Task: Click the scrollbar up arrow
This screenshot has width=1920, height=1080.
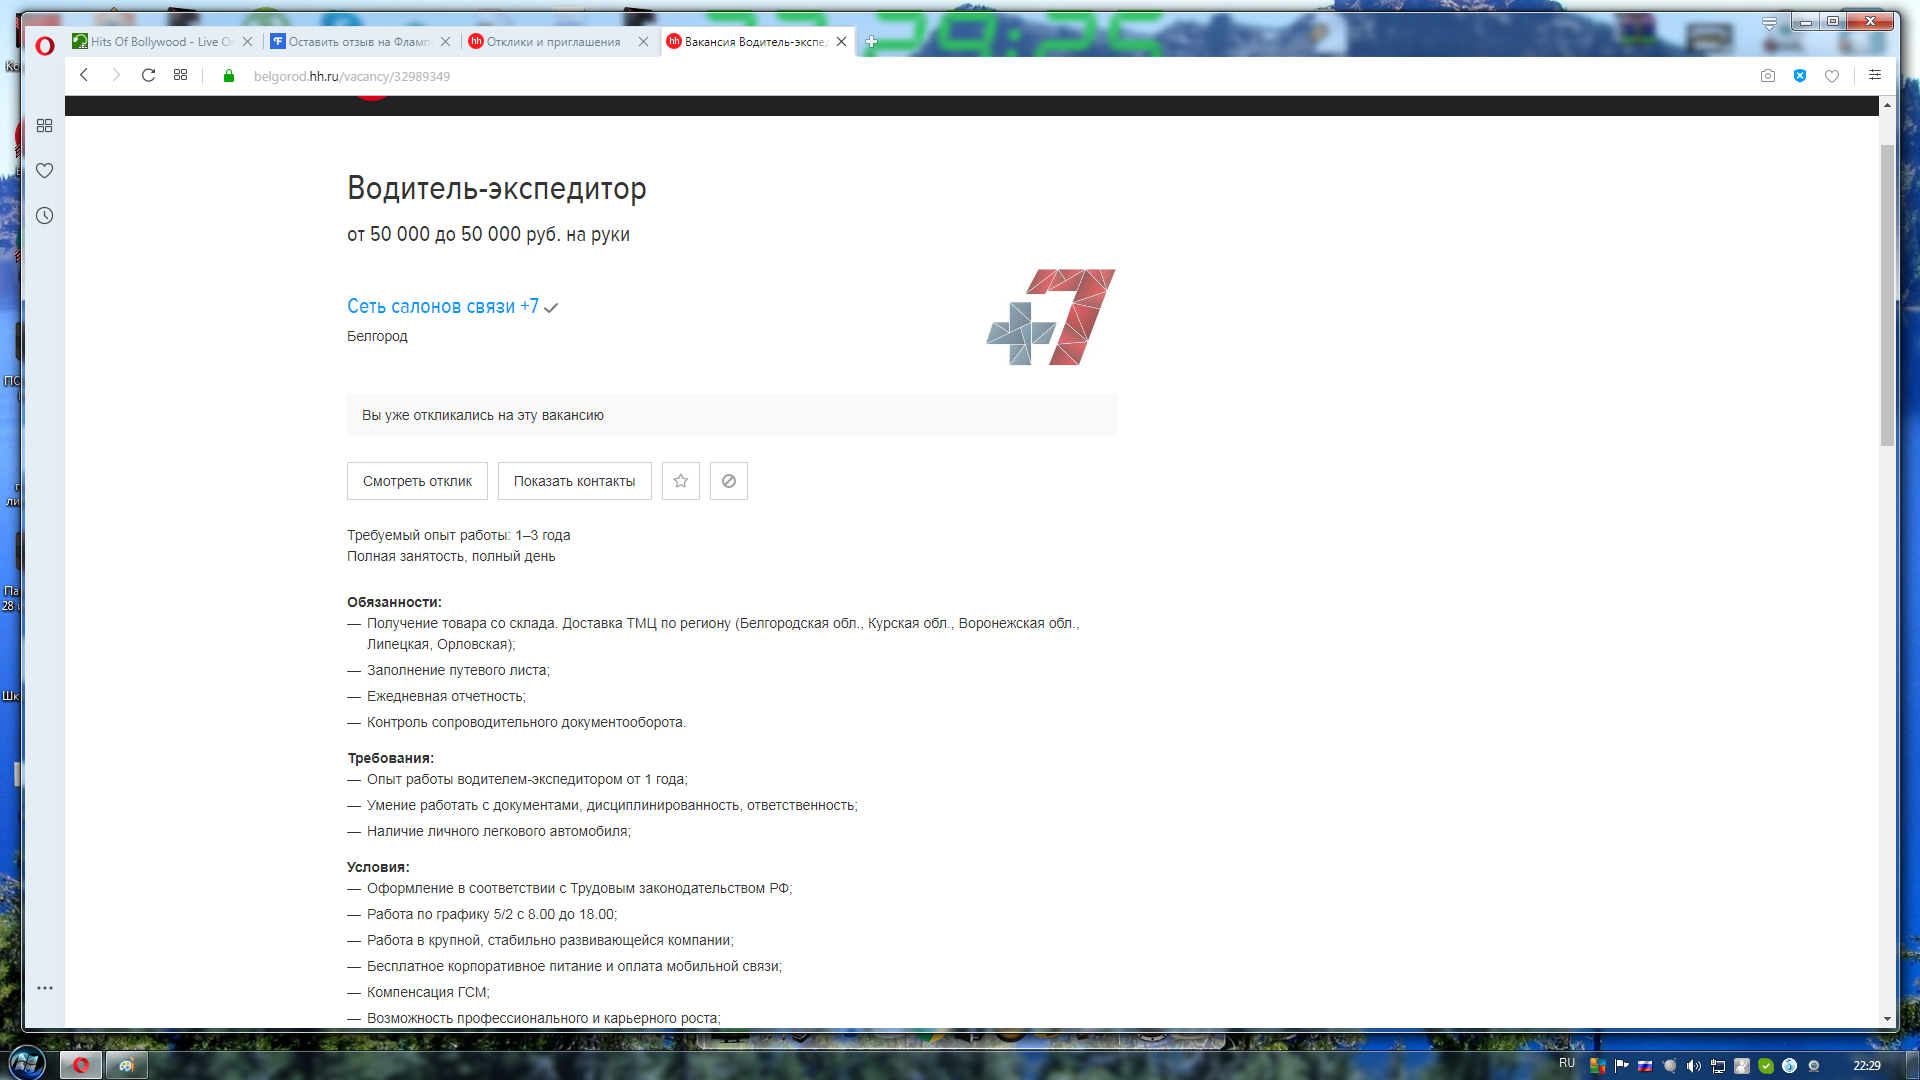Action: click(1887, 105)
